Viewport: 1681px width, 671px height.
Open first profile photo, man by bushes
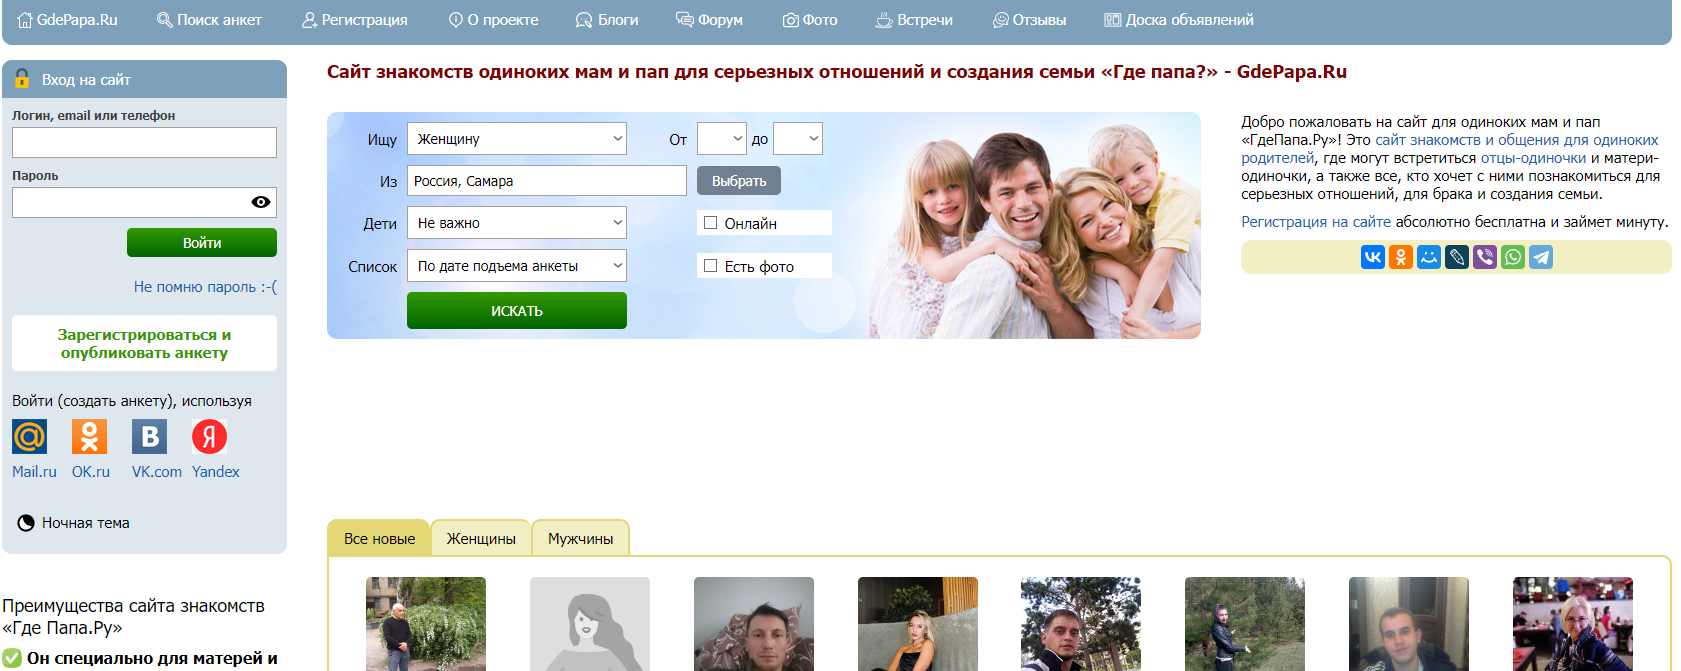click(426, 624)
